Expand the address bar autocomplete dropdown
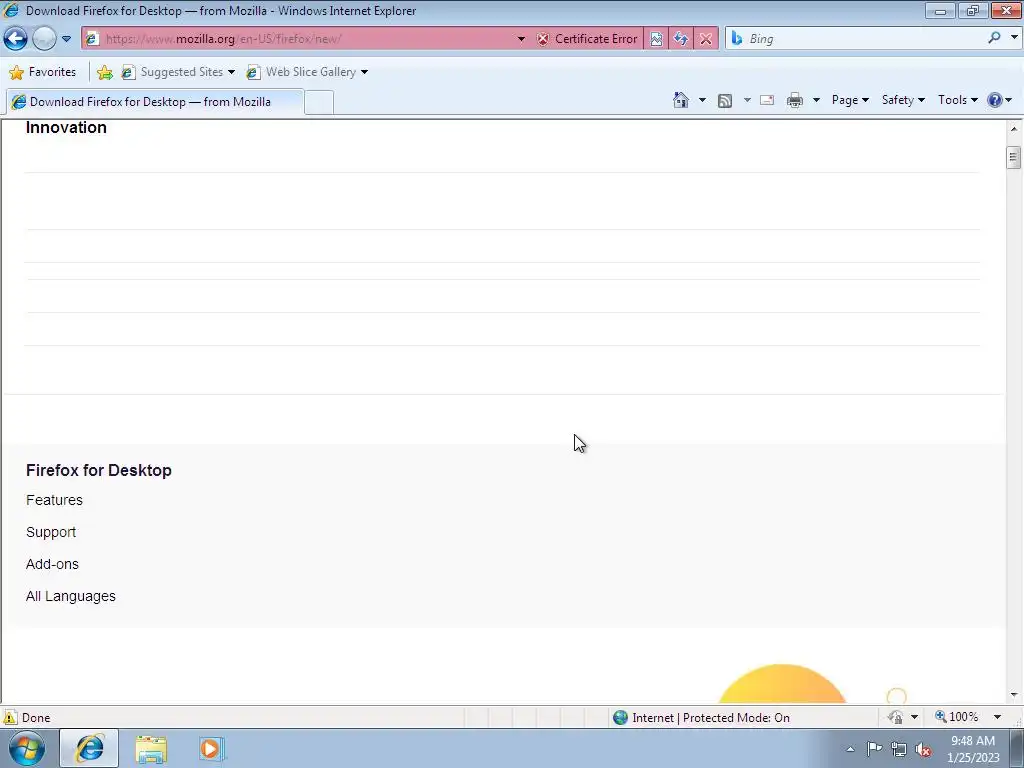This screenshot has width=1024, height=768. pyautogui.click(x=521, y=39)
